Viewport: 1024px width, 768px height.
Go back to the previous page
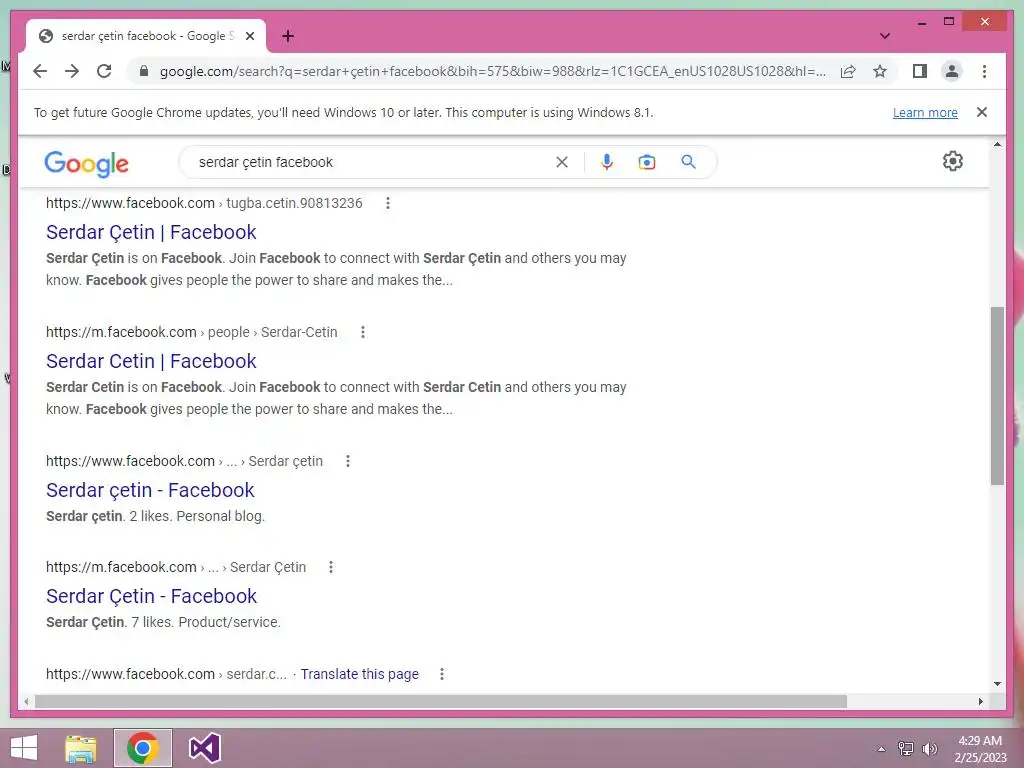pyautogui.click(x=40, y=71)
